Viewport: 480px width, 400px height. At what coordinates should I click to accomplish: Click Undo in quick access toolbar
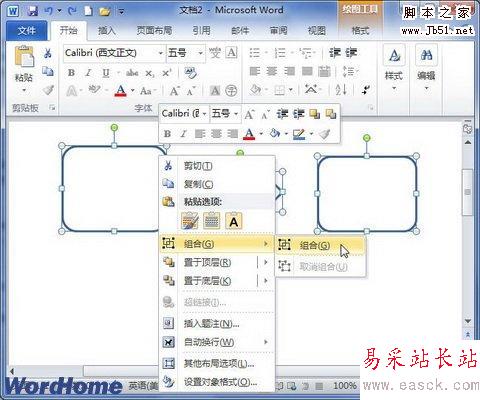49,11
